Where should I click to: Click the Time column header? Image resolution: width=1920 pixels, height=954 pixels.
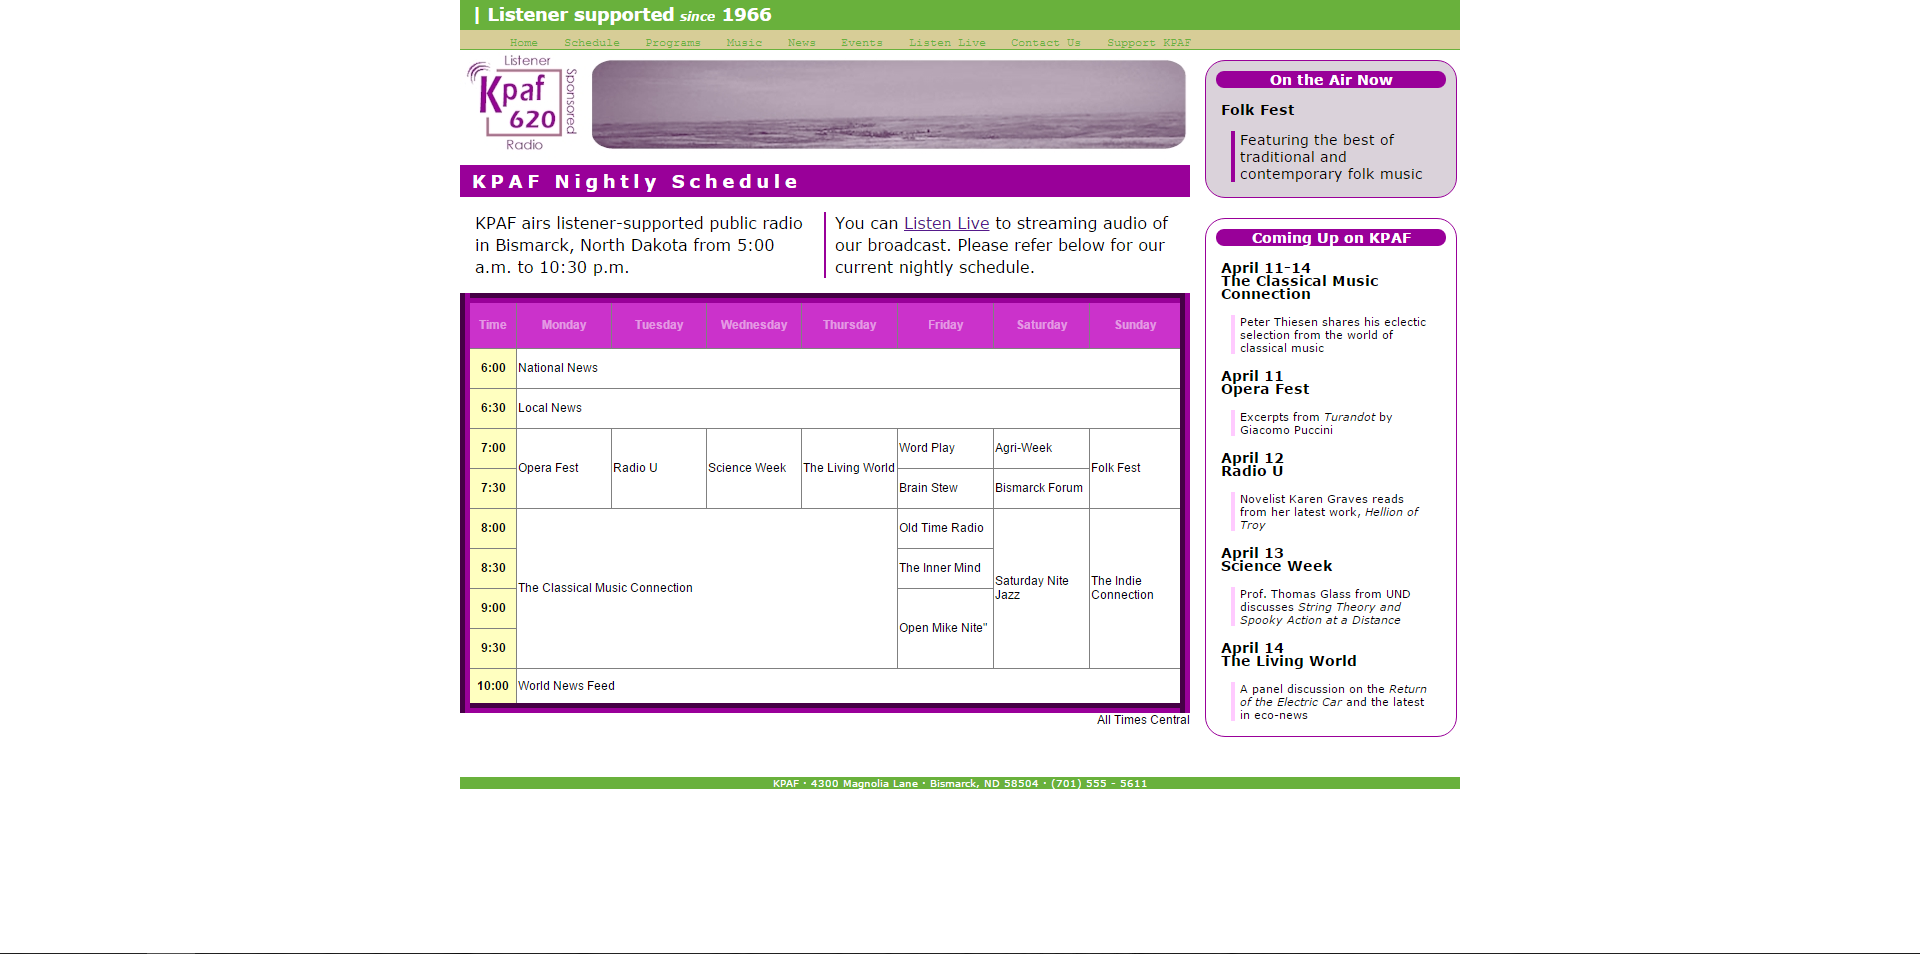tap(493, 325)
